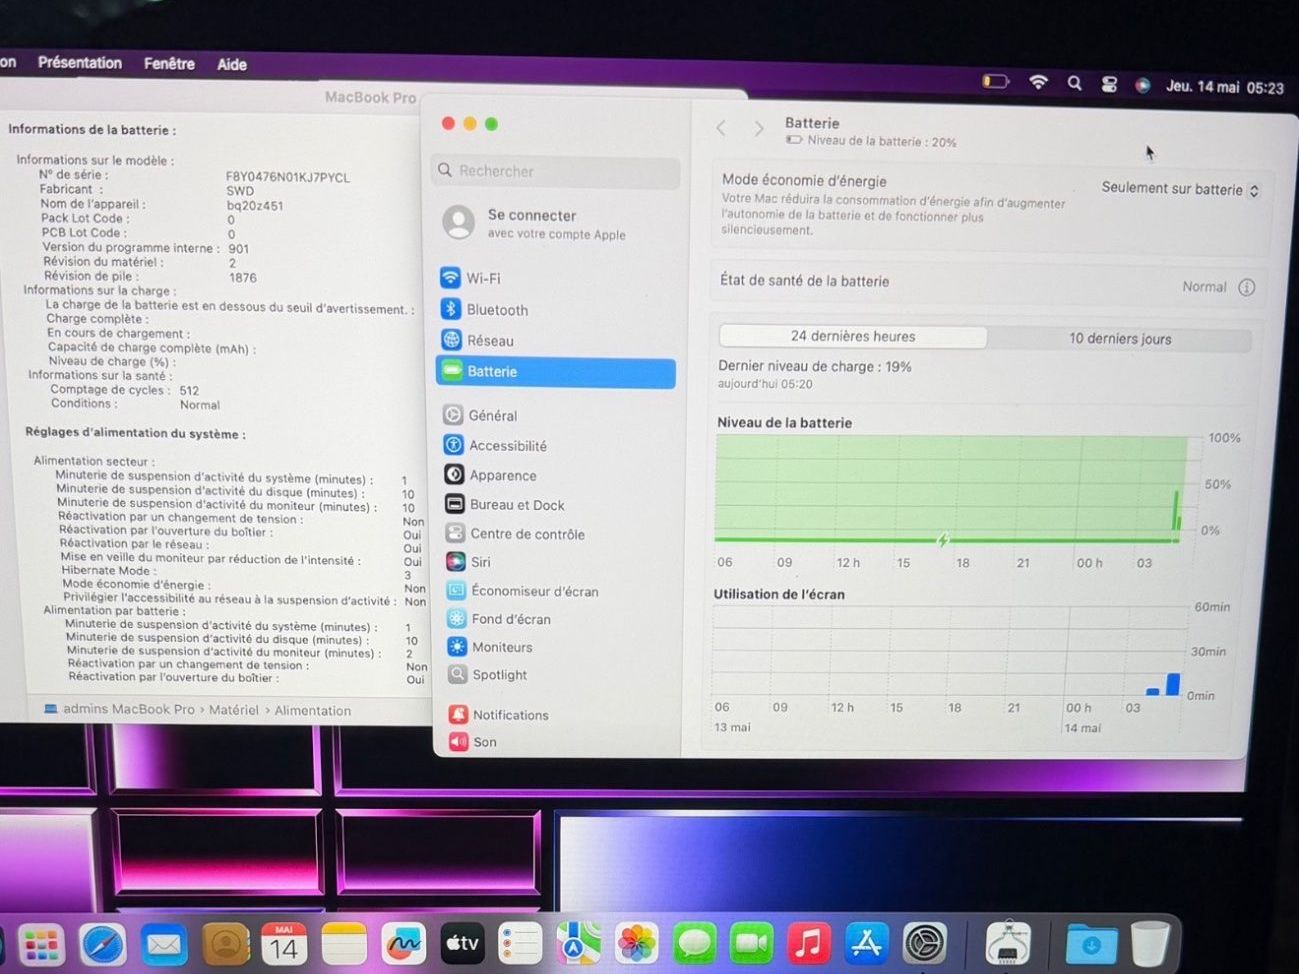Click the Rechercher search field
This screenshot has width=1299, height=974.
(557, 171)
